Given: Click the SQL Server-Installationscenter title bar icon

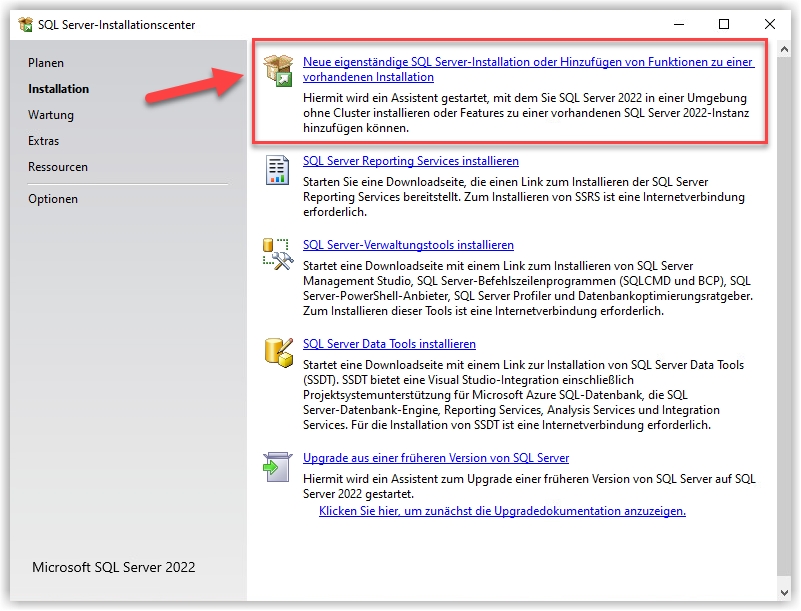Looking at the screenshot, I should click(26, 24).
